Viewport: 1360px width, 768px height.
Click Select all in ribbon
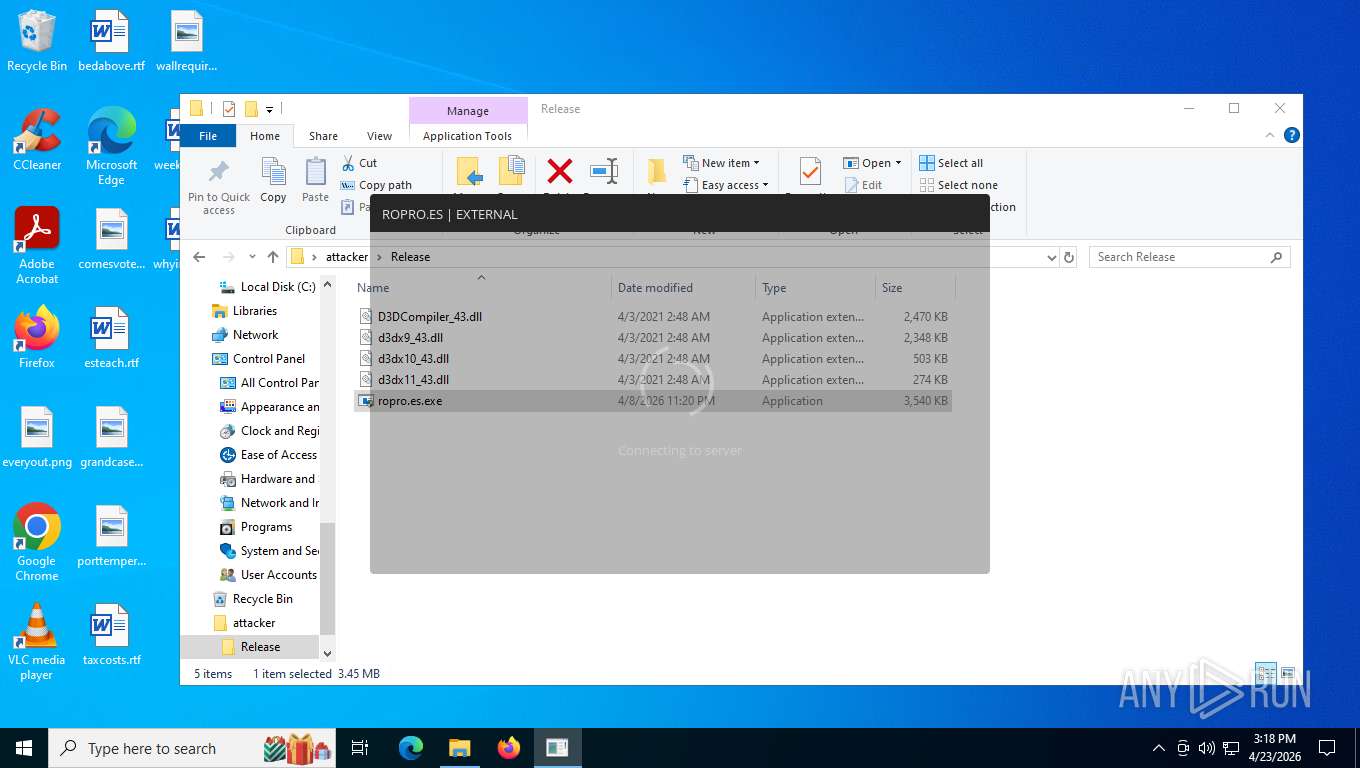click(x=951, y=163)
